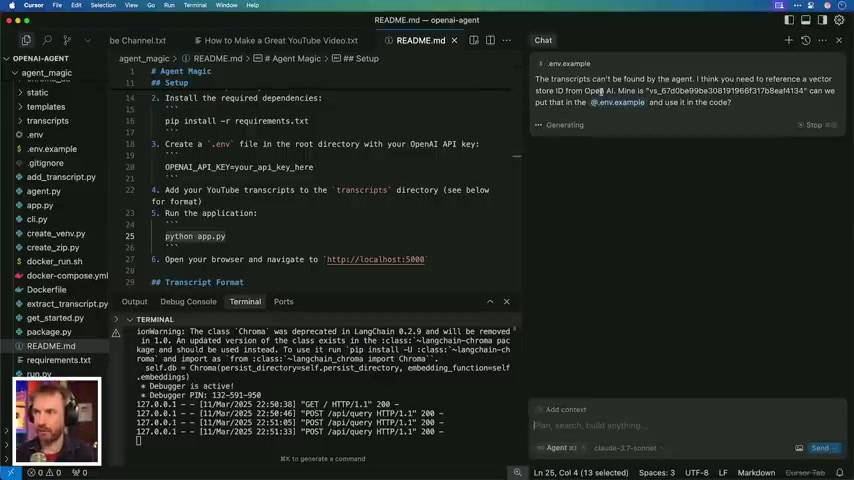Open the .env.example file in explorer

tap(52, 149)
